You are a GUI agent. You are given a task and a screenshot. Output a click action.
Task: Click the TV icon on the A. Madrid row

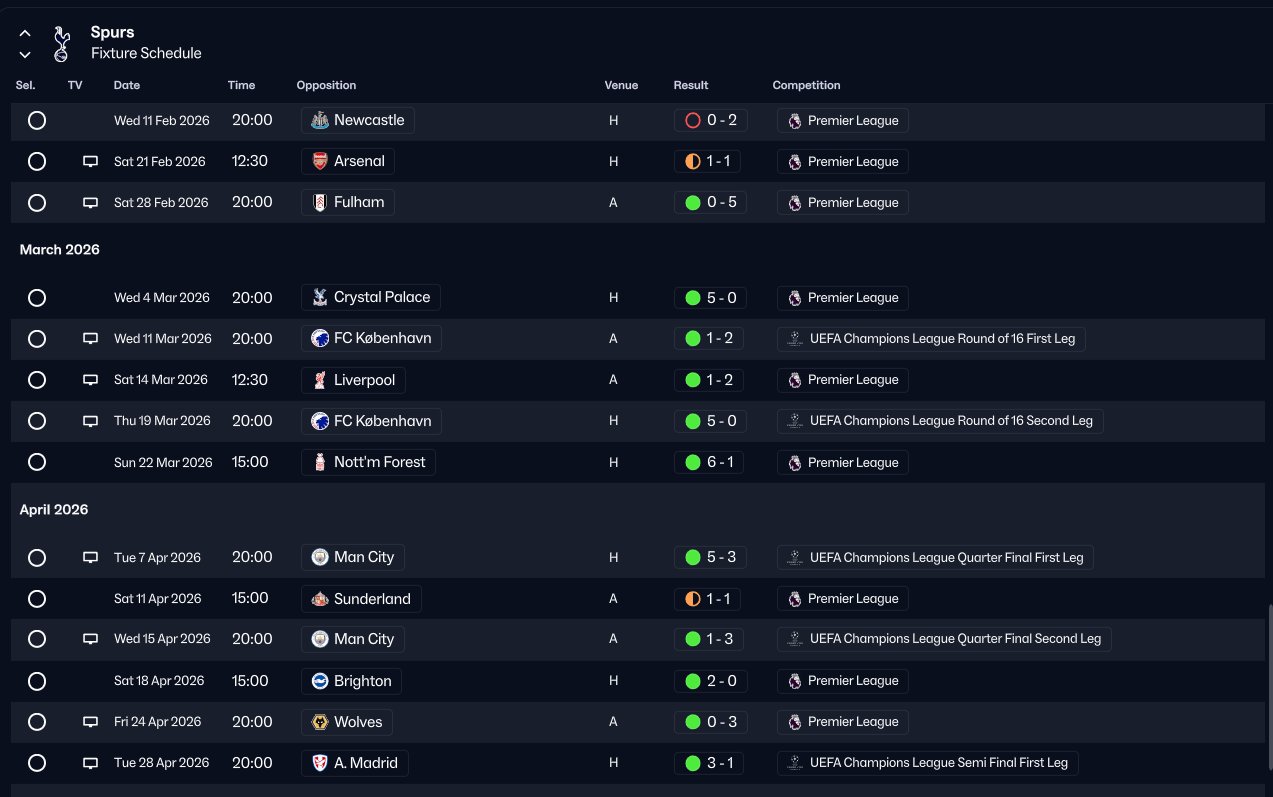(90, 763)
